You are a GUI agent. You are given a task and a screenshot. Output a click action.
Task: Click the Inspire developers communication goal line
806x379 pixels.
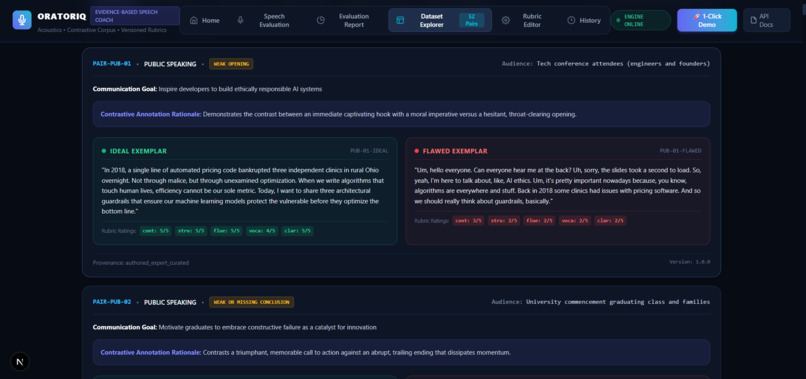point(207,89)
